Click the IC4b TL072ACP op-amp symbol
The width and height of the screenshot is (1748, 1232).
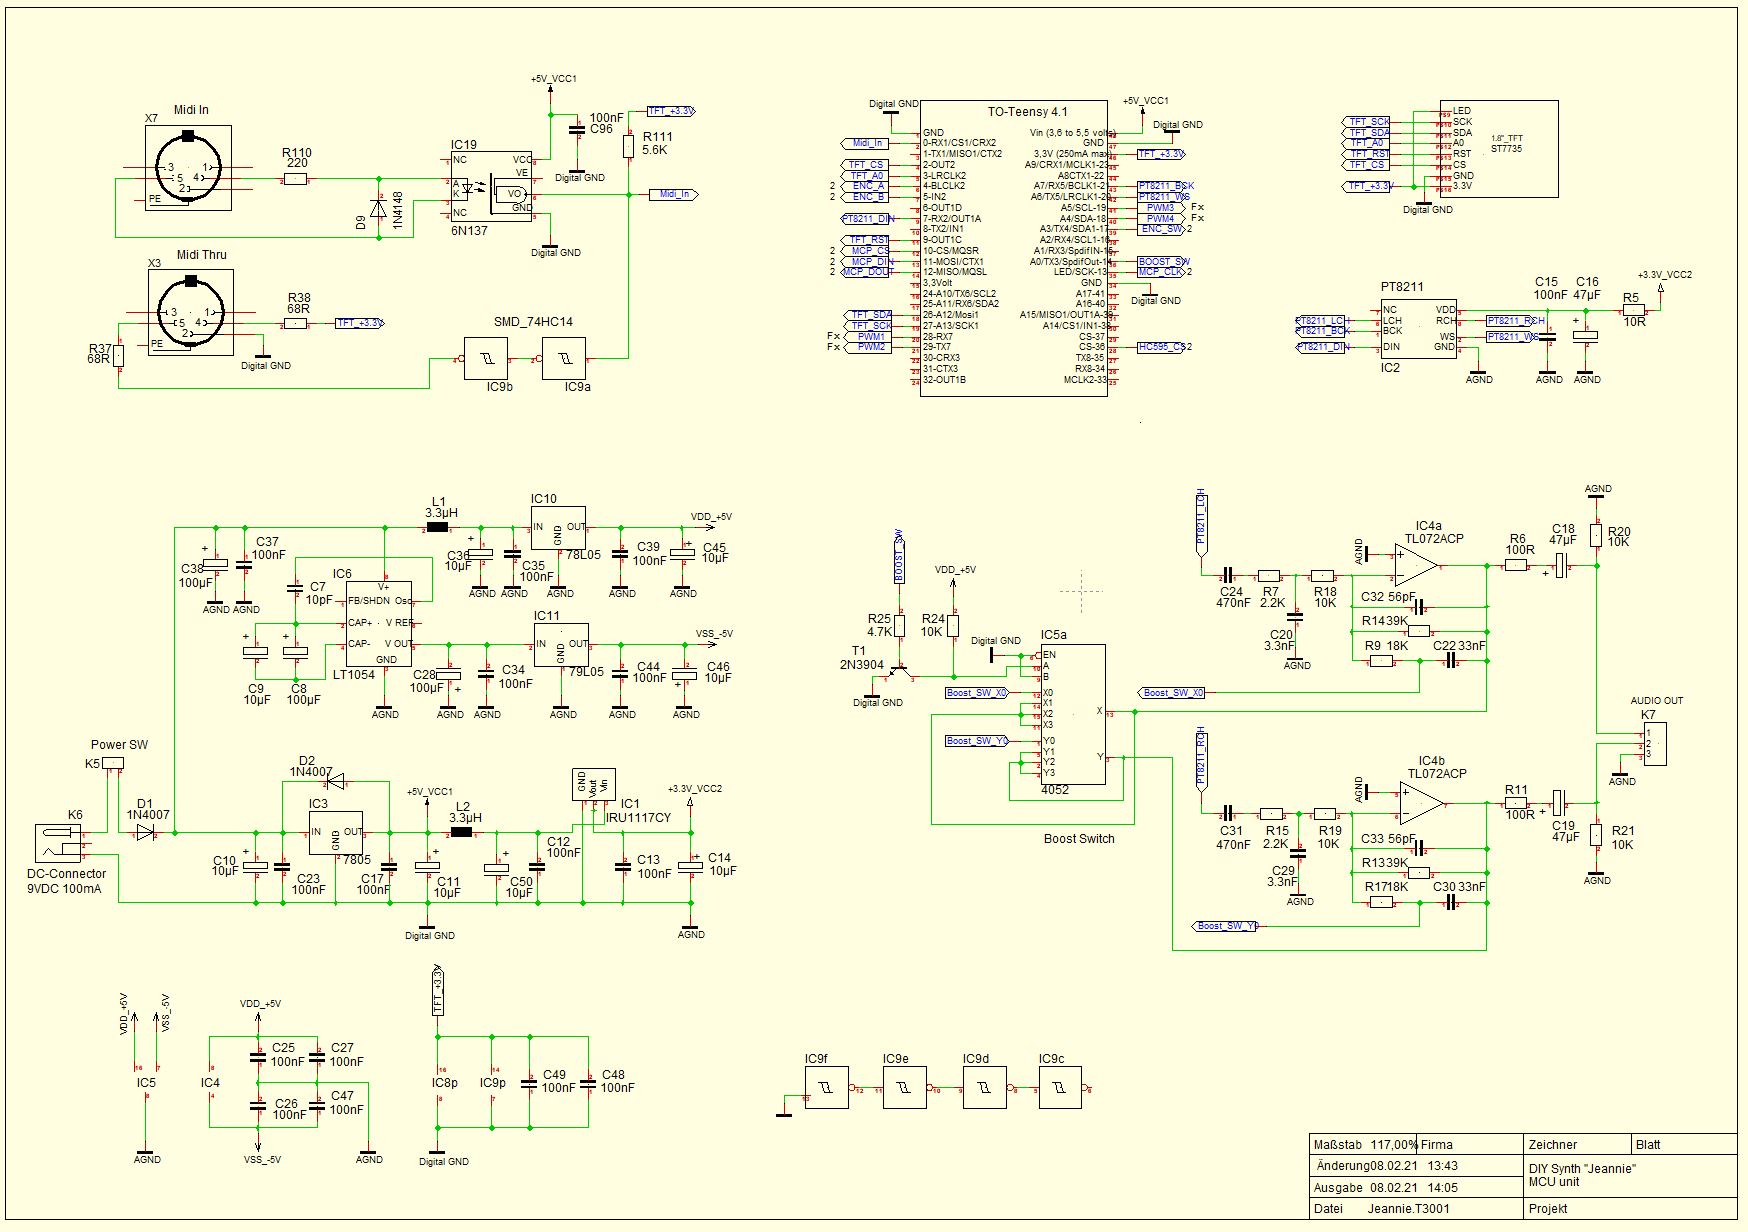tap(1421, 803)
